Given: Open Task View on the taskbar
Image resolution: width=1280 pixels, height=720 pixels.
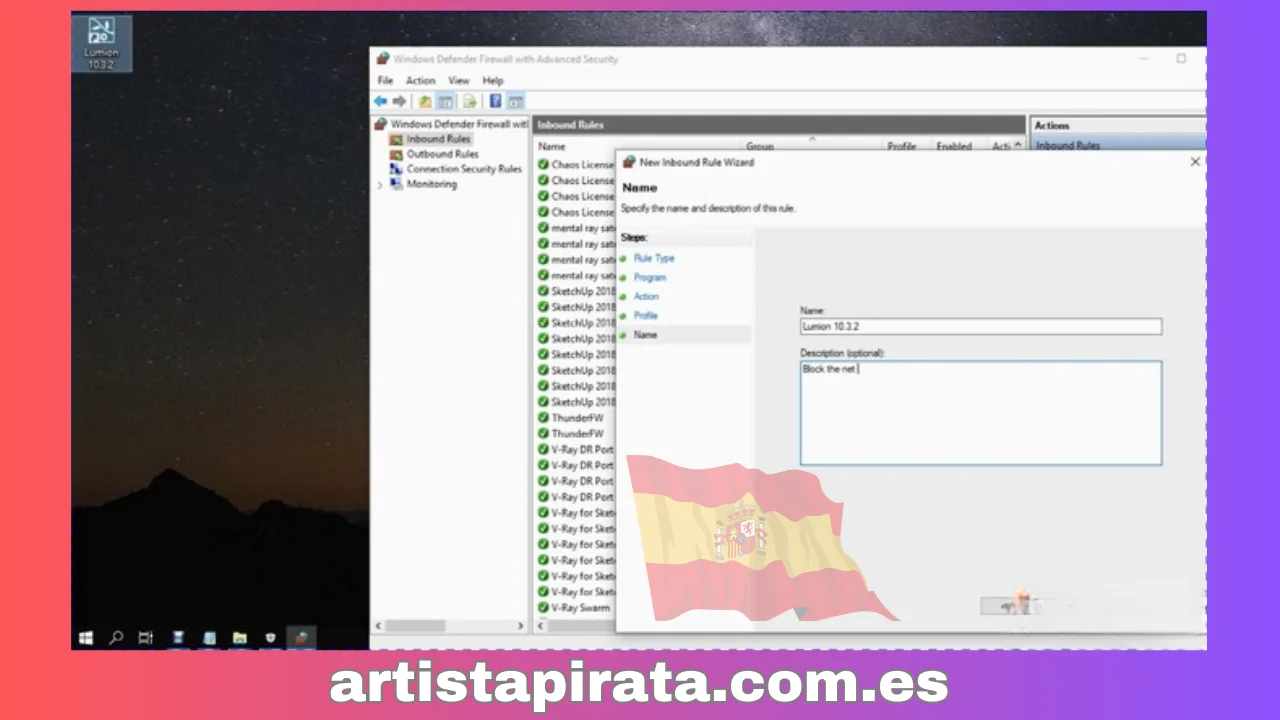Looking at the screenshot, I should [146, 637].
